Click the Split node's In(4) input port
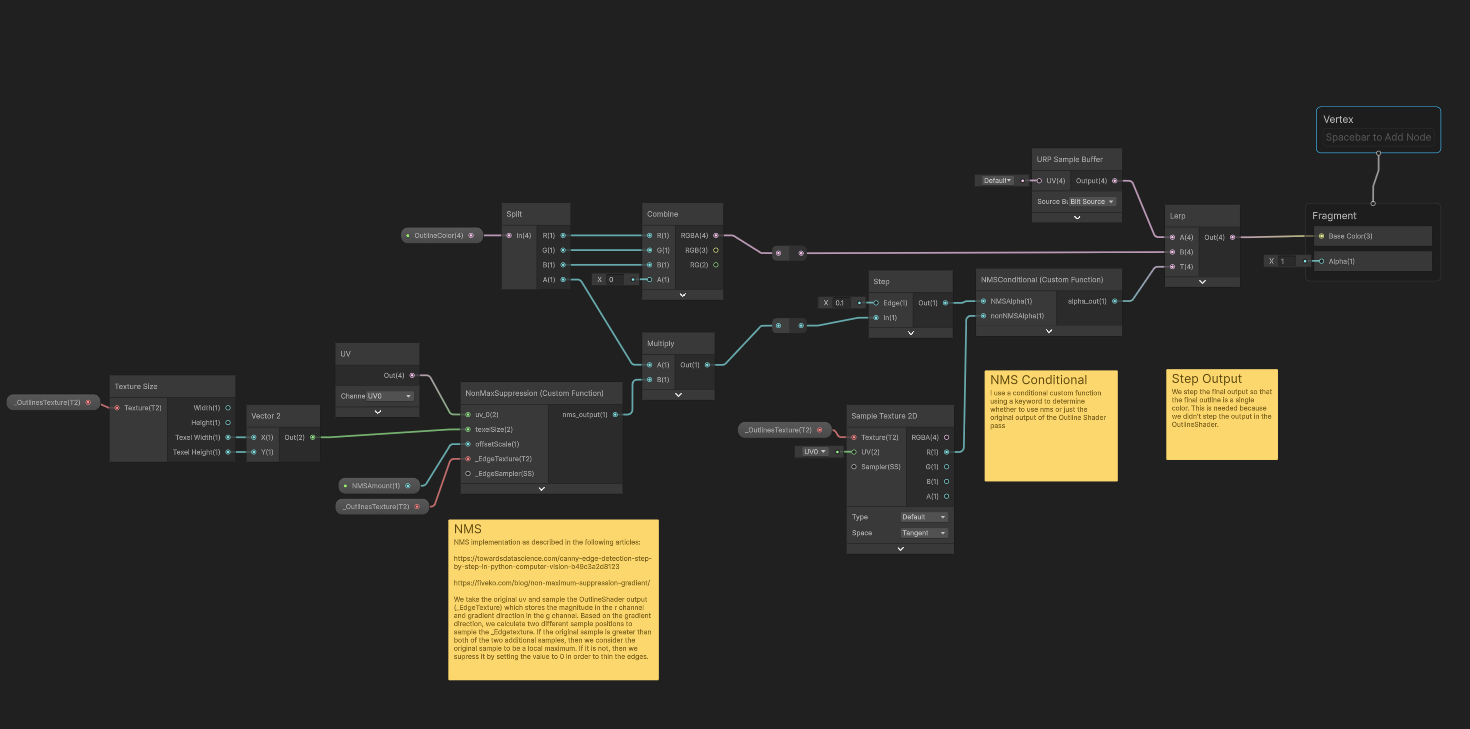The height and width of the screenshot is (729, 1470). (509, 235)
